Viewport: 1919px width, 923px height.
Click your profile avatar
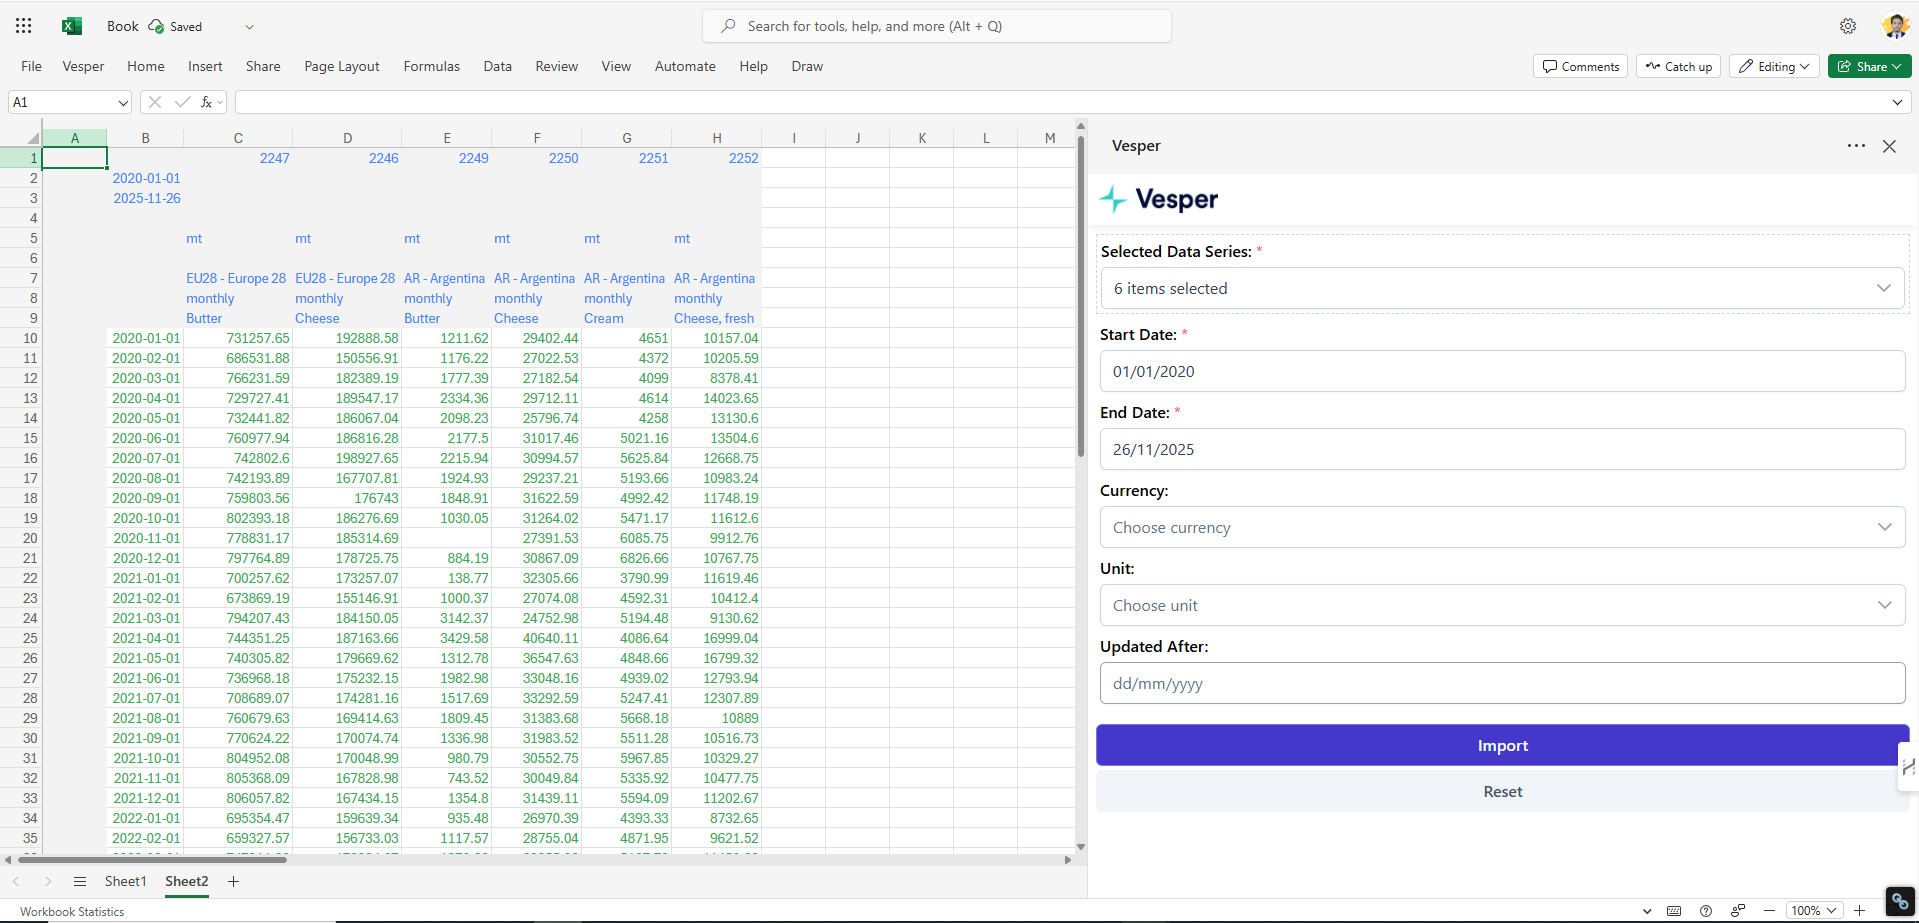click(1895, 25)
